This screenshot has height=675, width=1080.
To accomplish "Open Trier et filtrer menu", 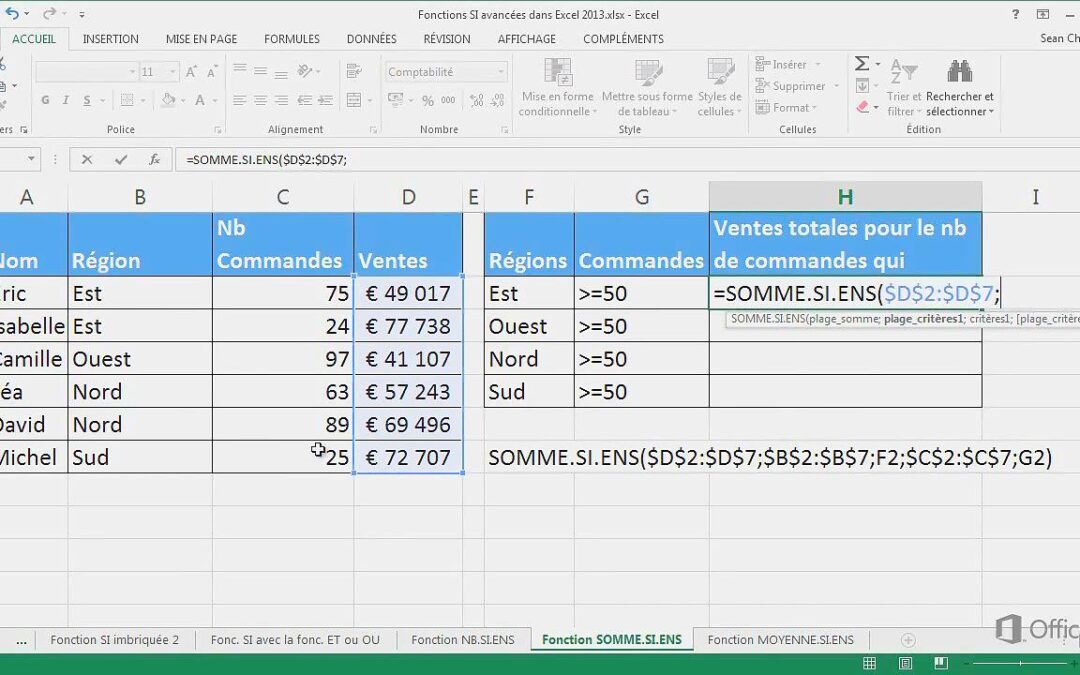I will (x=904, y=88).
